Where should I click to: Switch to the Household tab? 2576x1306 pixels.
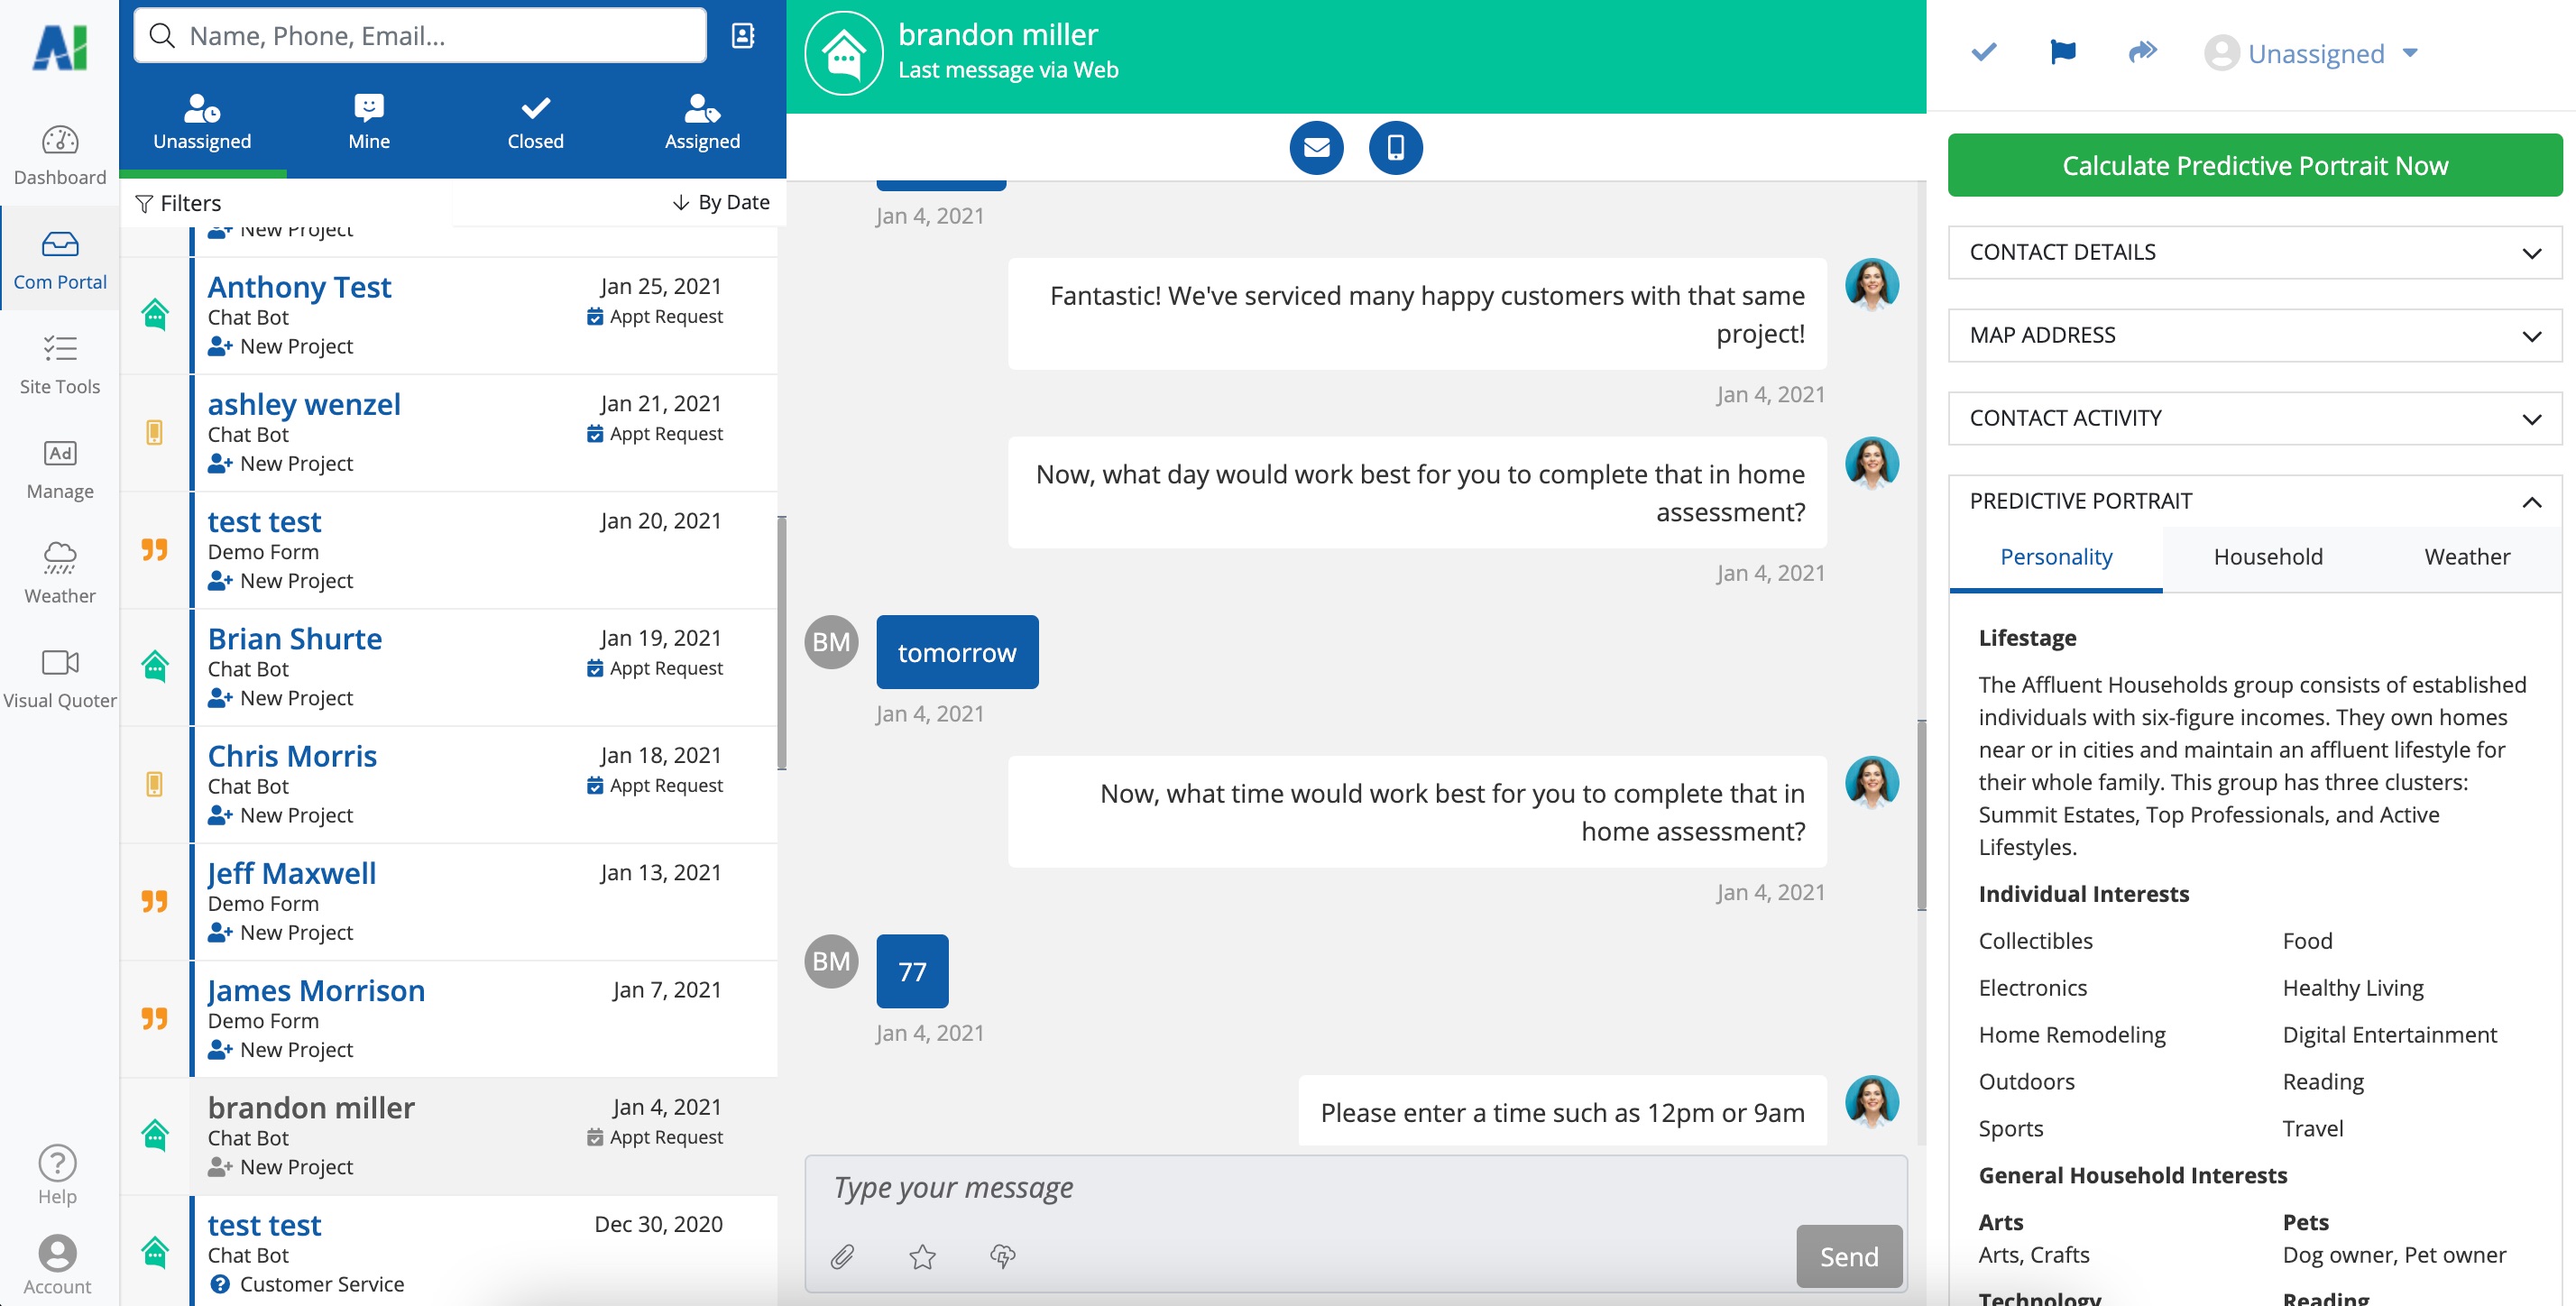click(x=2267, y=557)
